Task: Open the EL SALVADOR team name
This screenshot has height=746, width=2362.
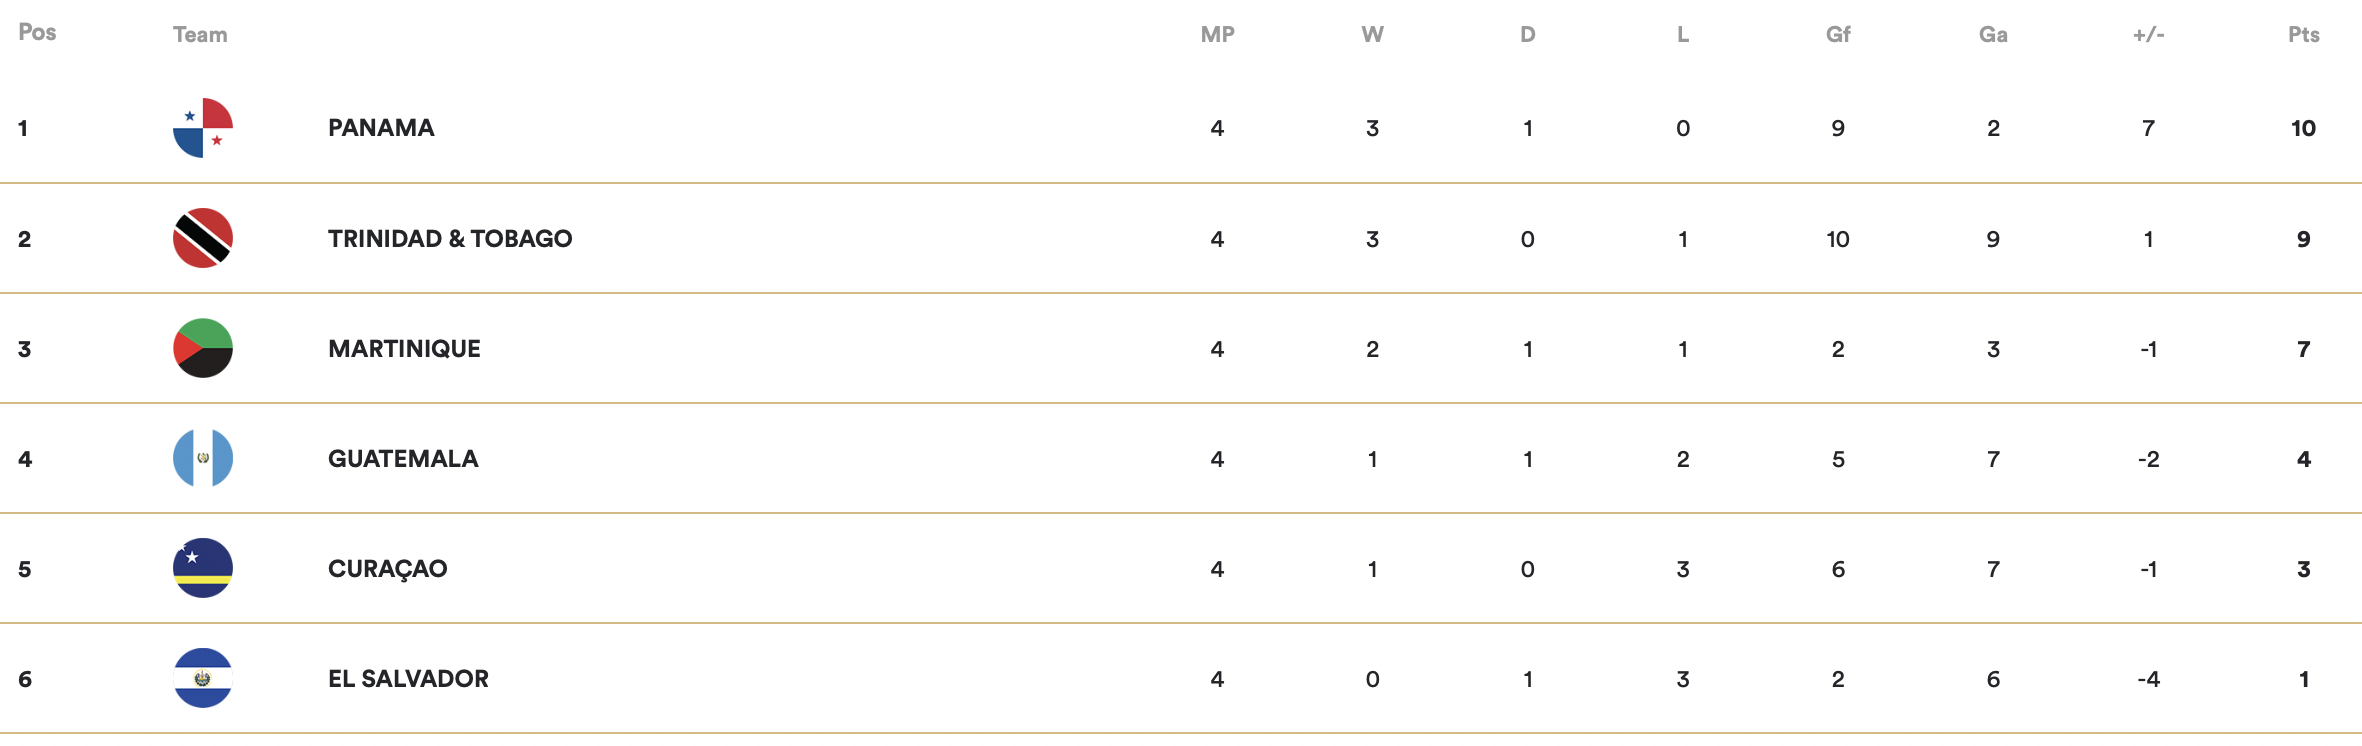Action: (x=408, y=678)
